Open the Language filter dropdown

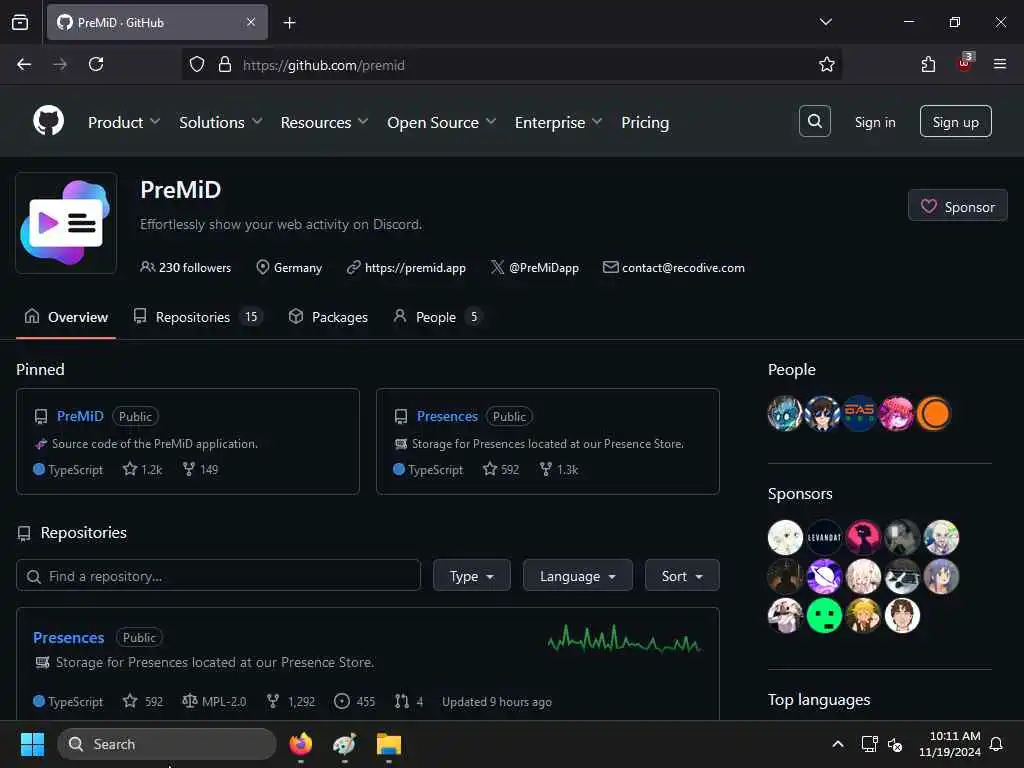click(577, 575)
